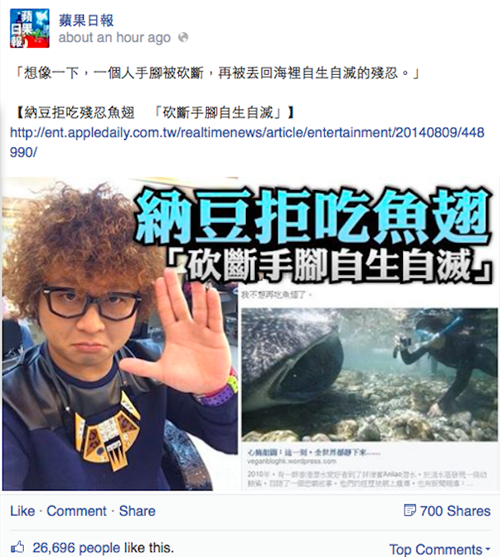View the 26,696 people who like this
The width and height of the screenshot is (500, 557).
[x=103, y=547]
